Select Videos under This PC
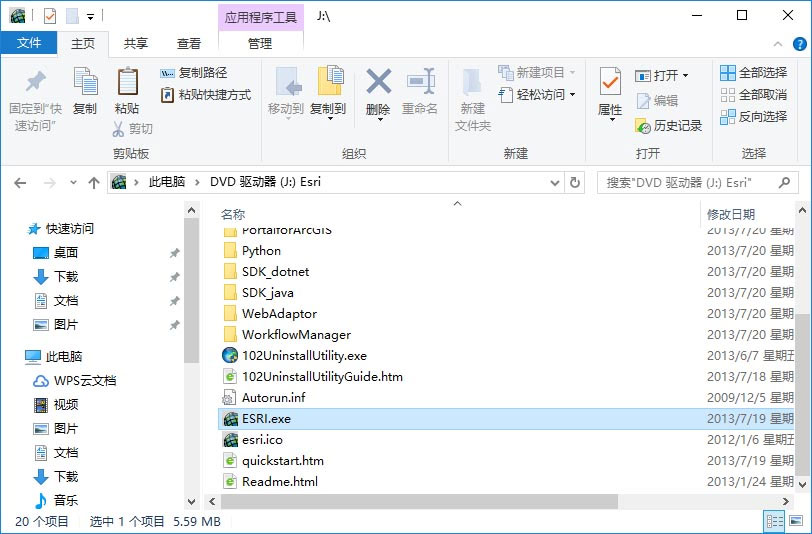This screenshot has width=812, height=534. coord(56,405)
